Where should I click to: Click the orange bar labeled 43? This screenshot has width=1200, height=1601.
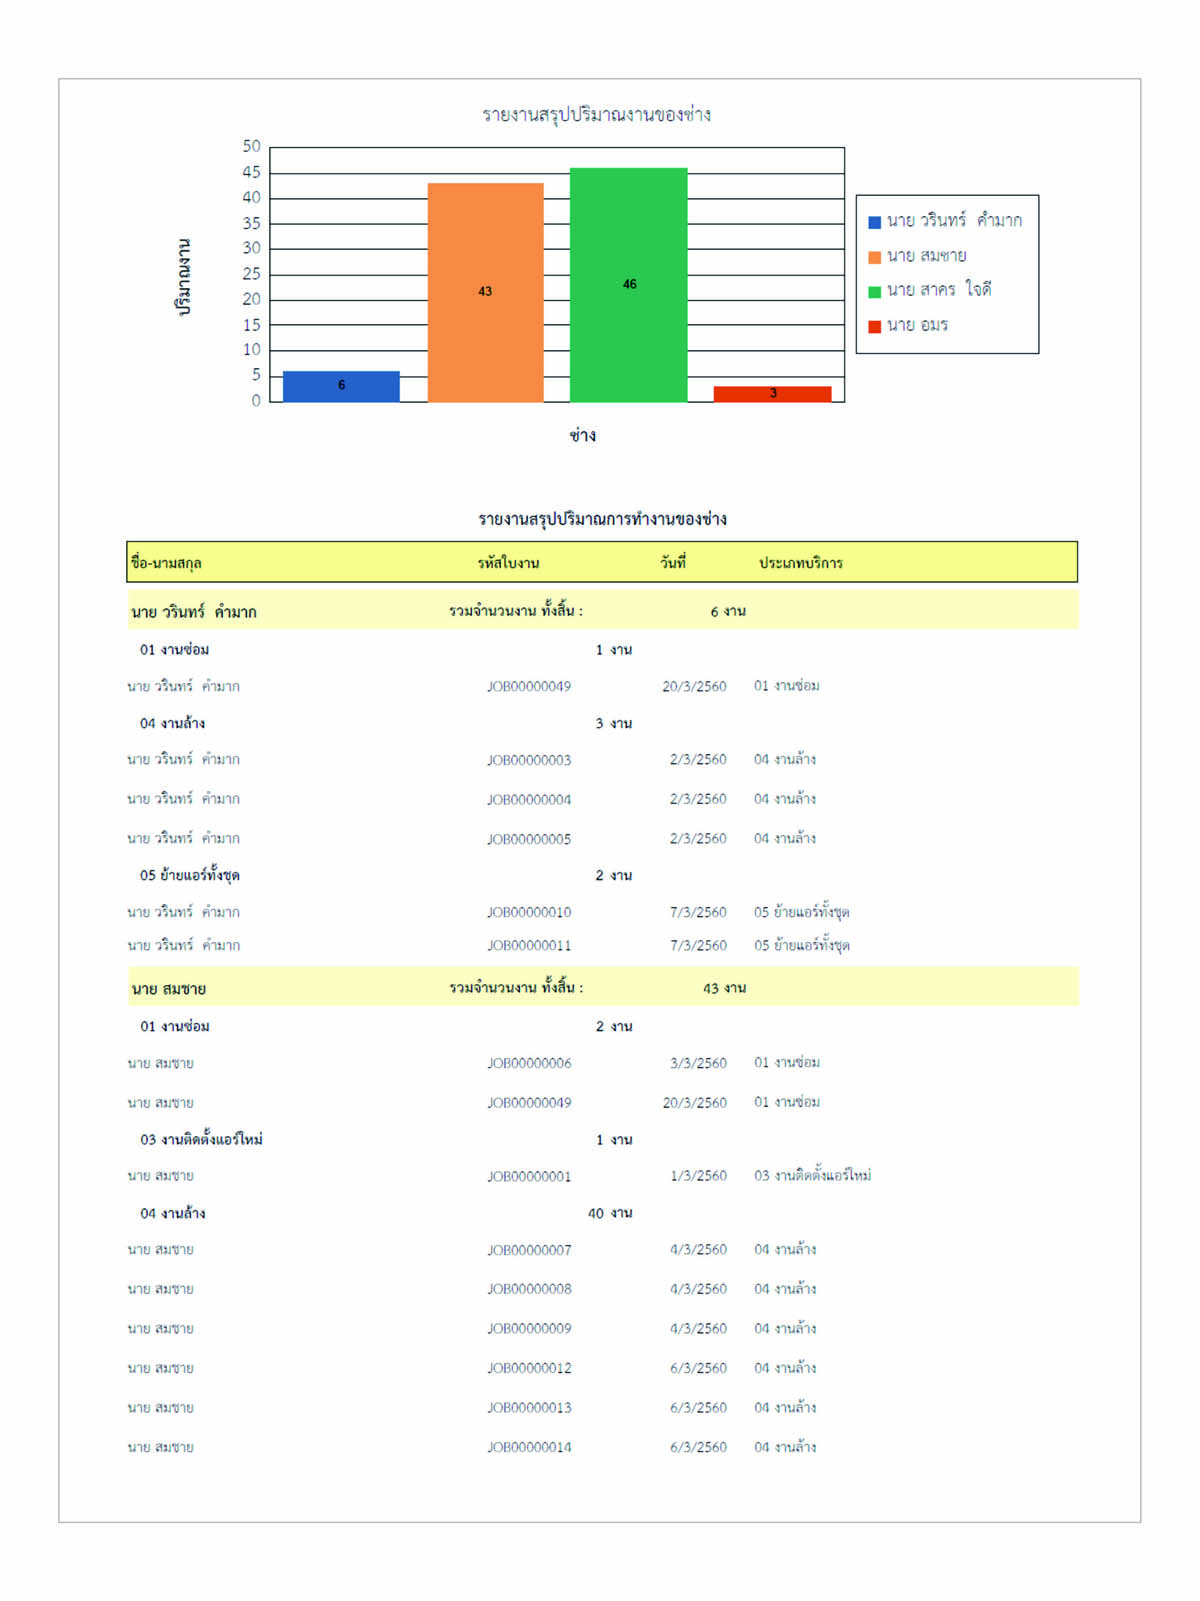click(x=485, y=292)
